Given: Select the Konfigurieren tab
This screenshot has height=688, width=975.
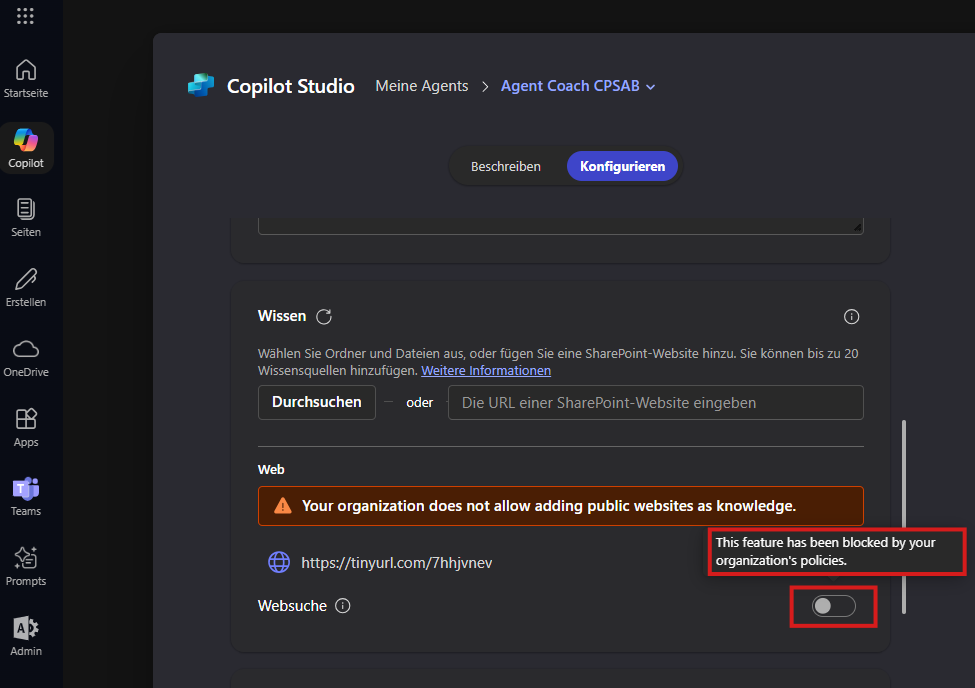Looking at the screenshot, I should point(622,167).
